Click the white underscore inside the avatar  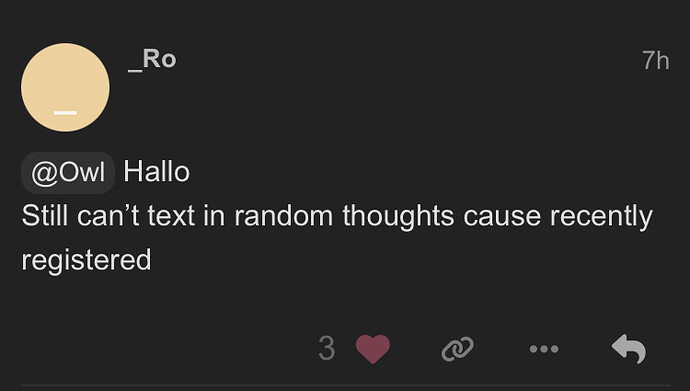point(65,113)
